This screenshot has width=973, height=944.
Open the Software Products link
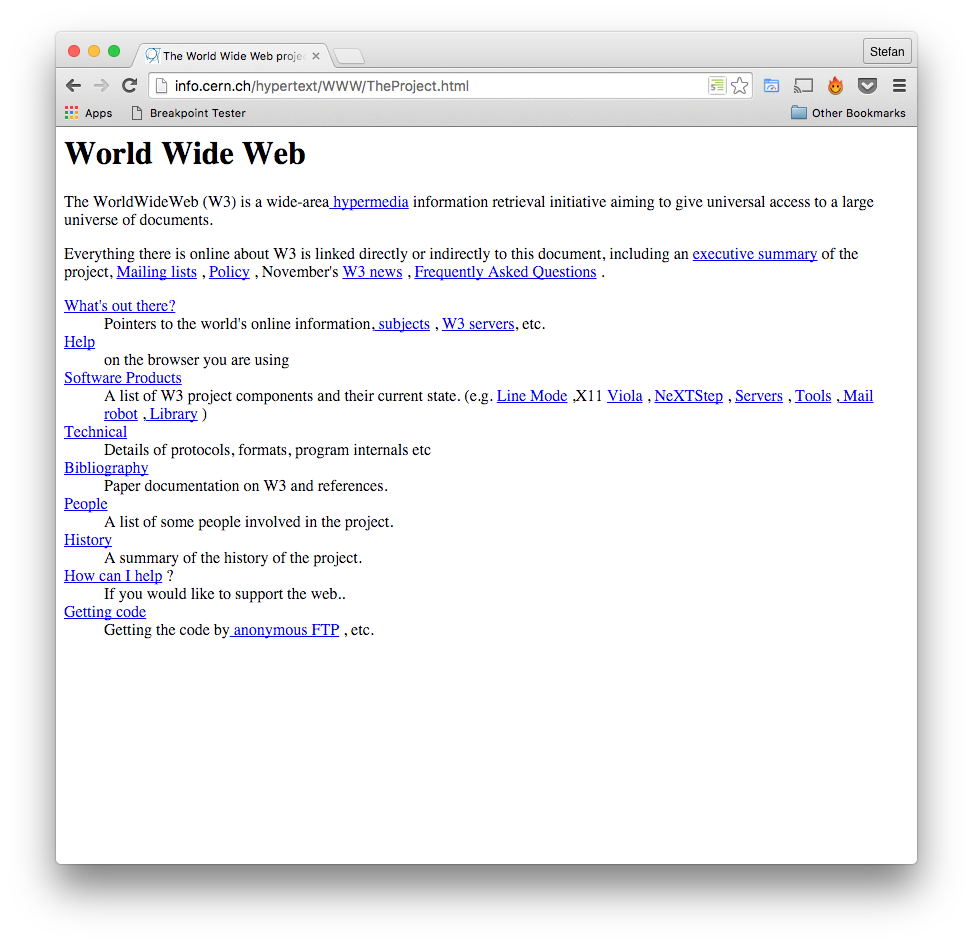click(x=123, y=378)
